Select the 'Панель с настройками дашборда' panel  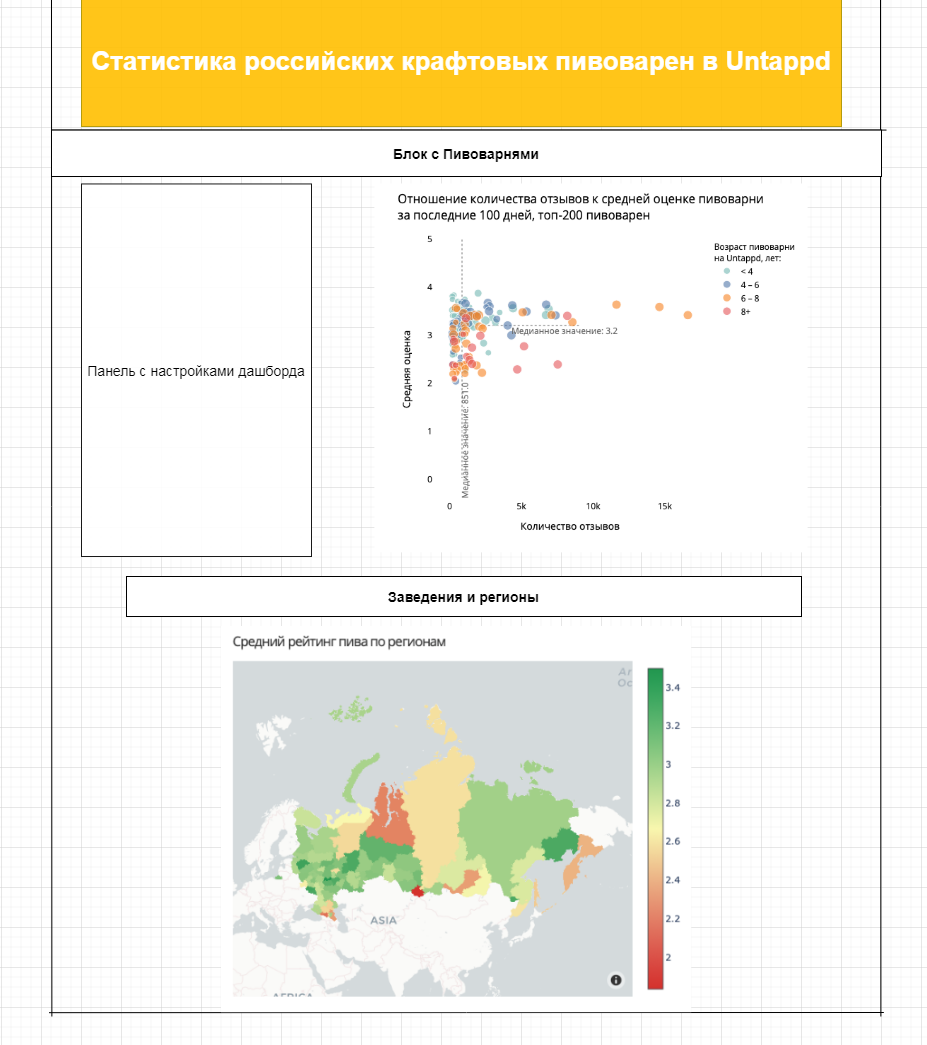click(x=196, y=371)
